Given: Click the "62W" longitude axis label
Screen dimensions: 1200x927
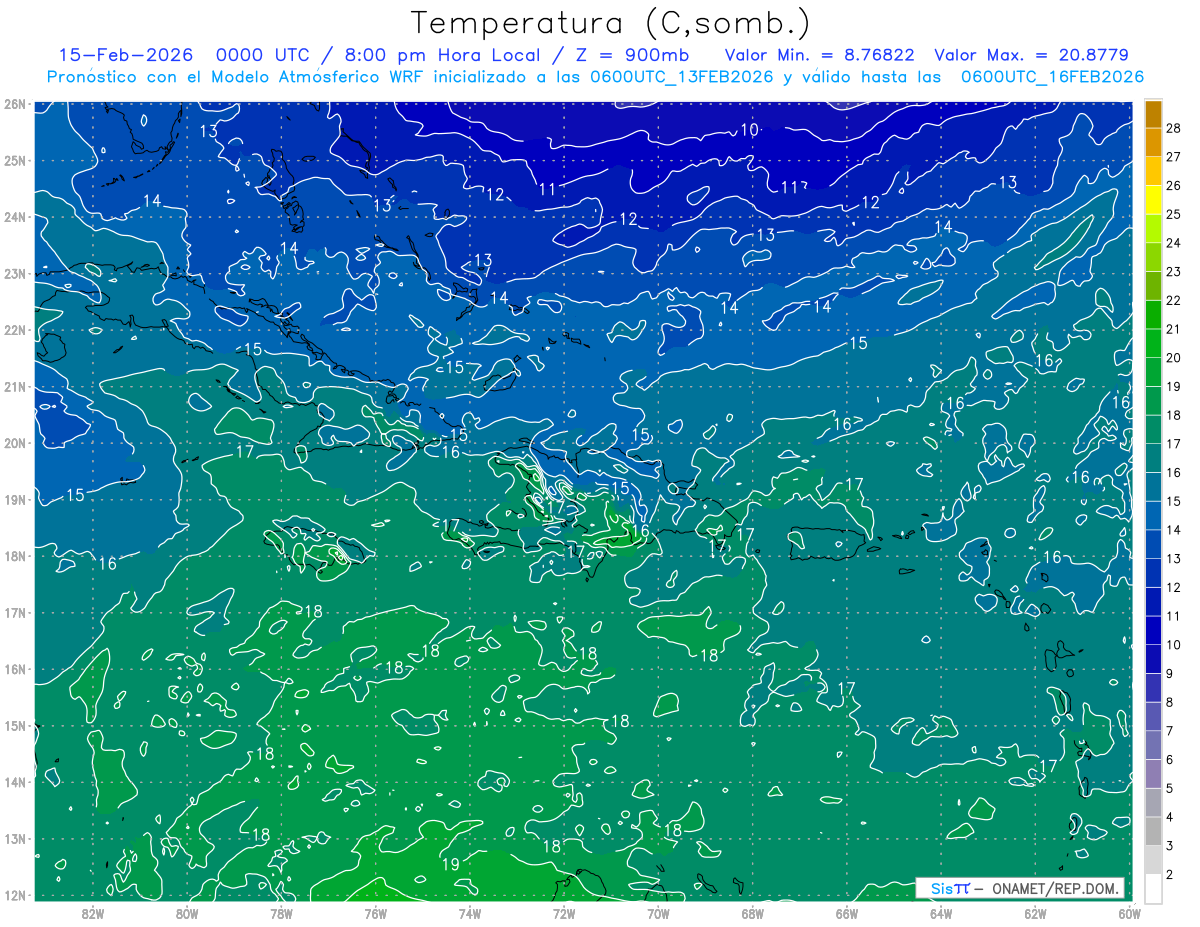Looking at the screenshot, I should pos(1035,912).
